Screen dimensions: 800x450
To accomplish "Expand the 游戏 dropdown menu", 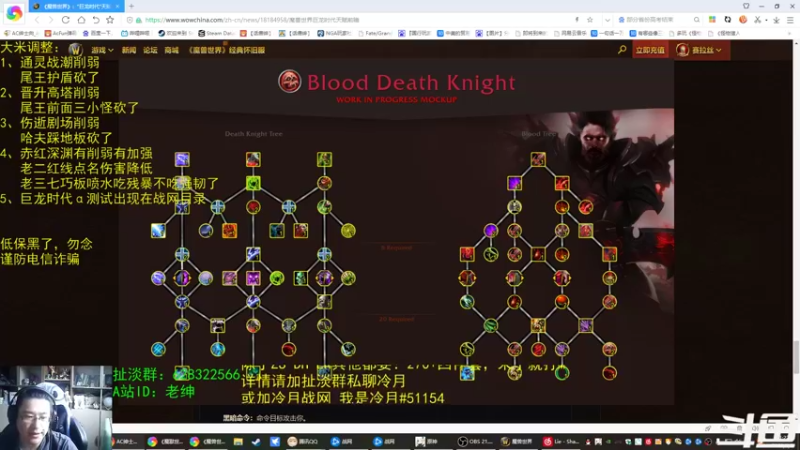I will tap(102, 50).
